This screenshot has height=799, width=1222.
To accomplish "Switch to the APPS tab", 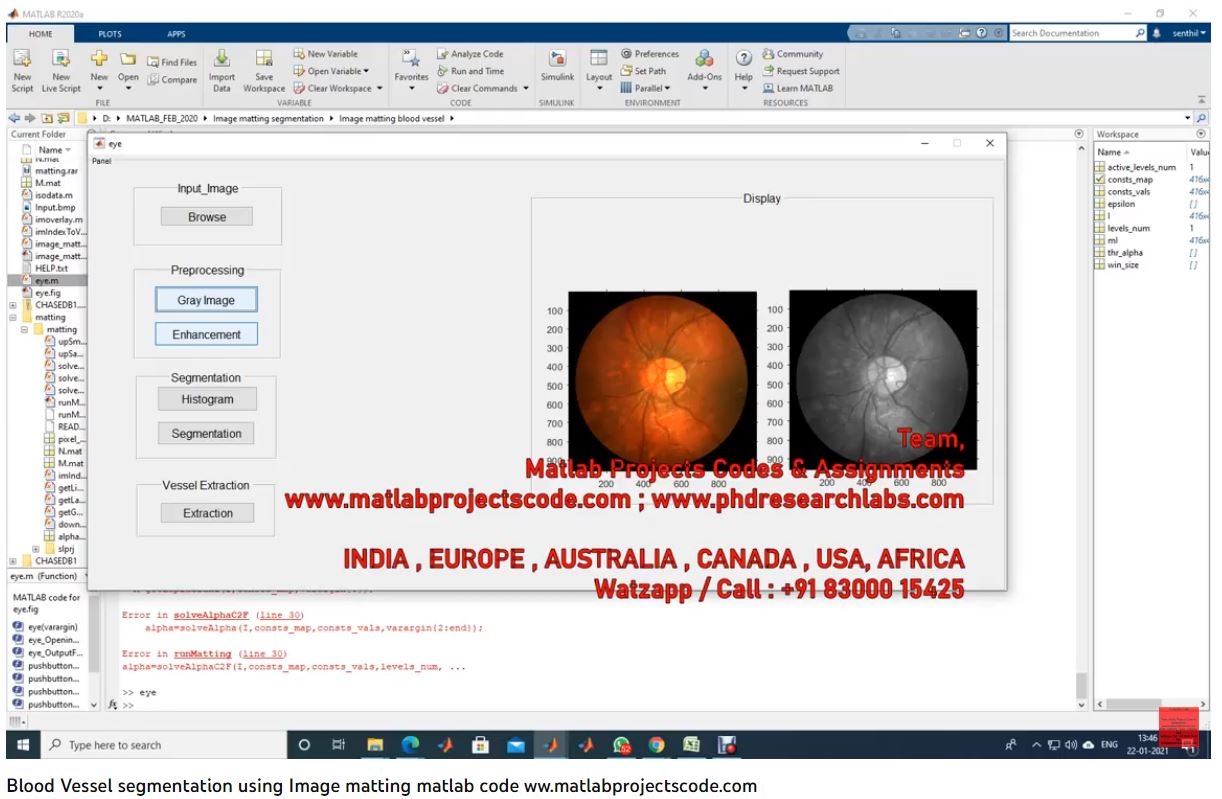I will 176,33.
